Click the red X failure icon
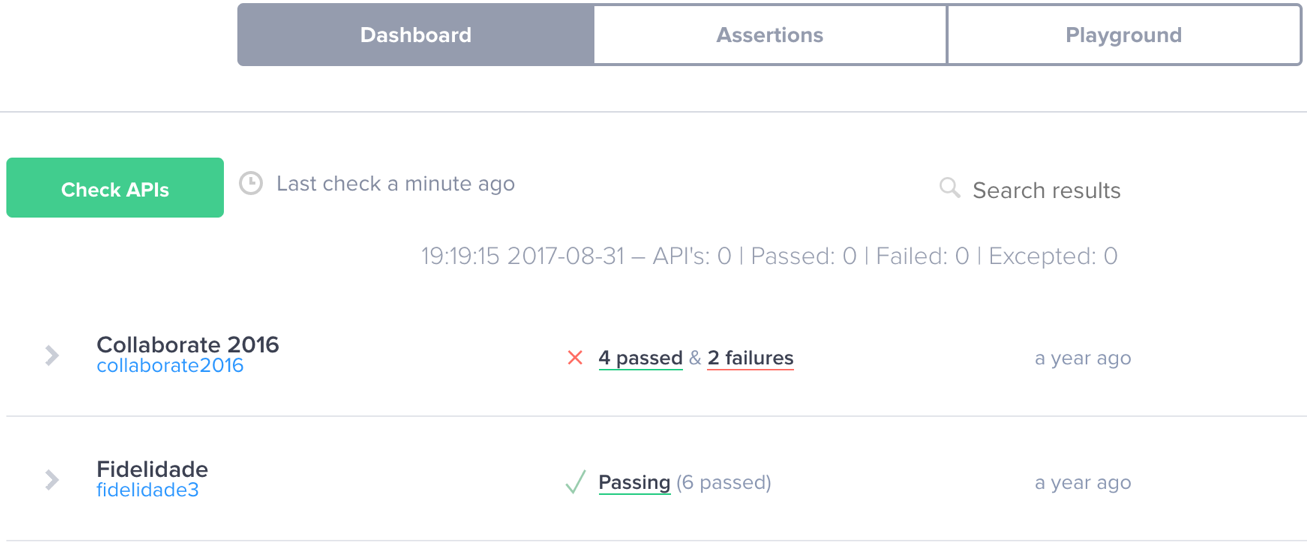This screenshot has height=547, width=1307. [575, 358]
